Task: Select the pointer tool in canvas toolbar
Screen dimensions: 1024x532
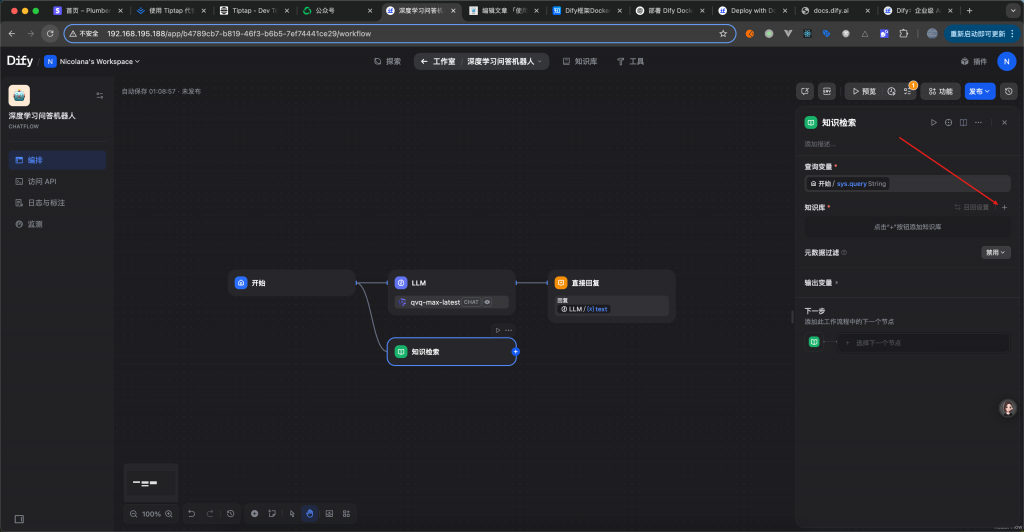Action: pyautogui.click(x=292, y=513)
